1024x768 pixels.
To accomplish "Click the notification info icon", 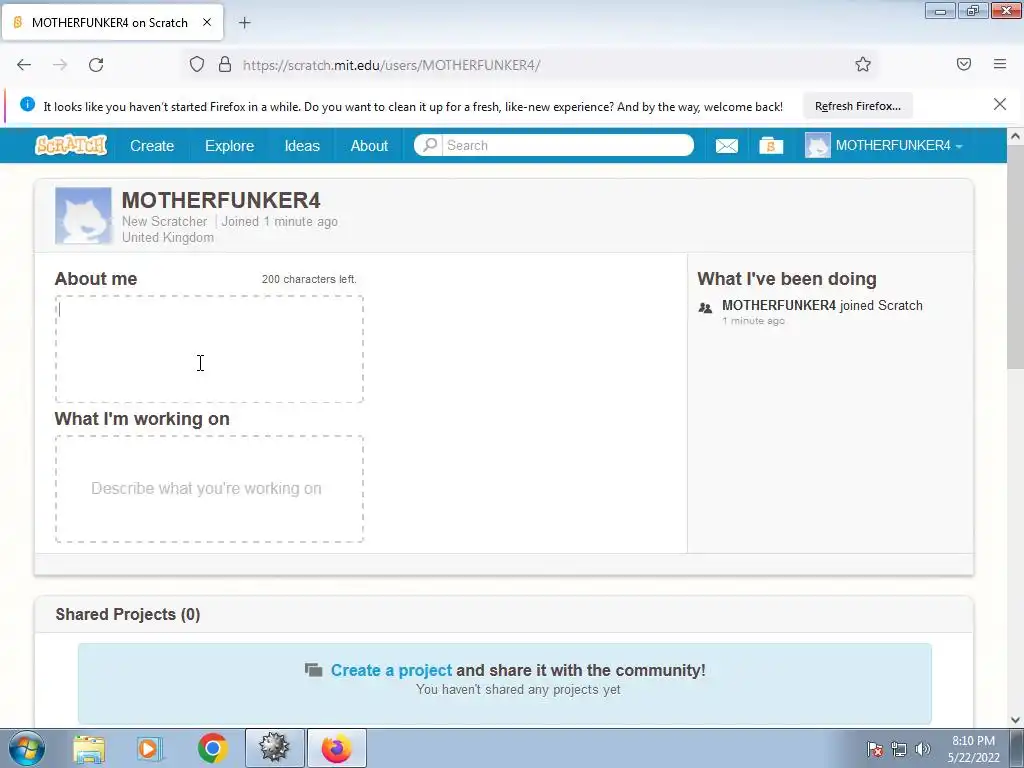I will [27, 104].
